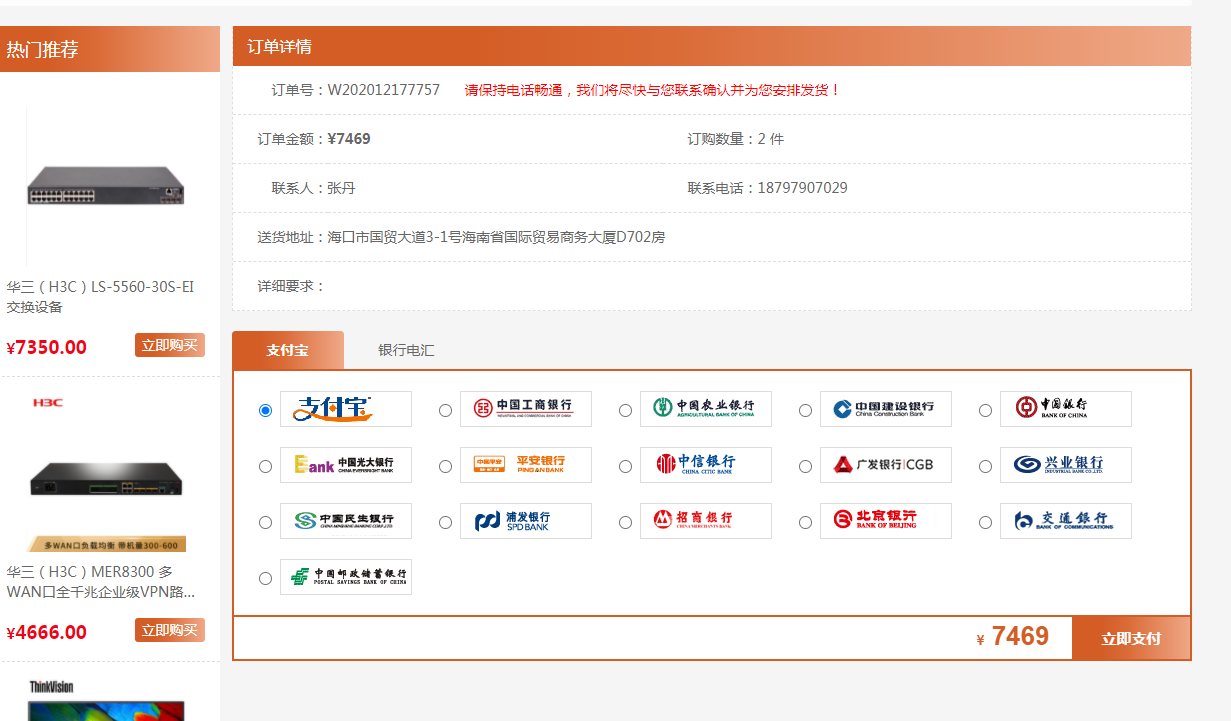Select the 中国邮政储蓄银行 radio button

pos(265,578)
